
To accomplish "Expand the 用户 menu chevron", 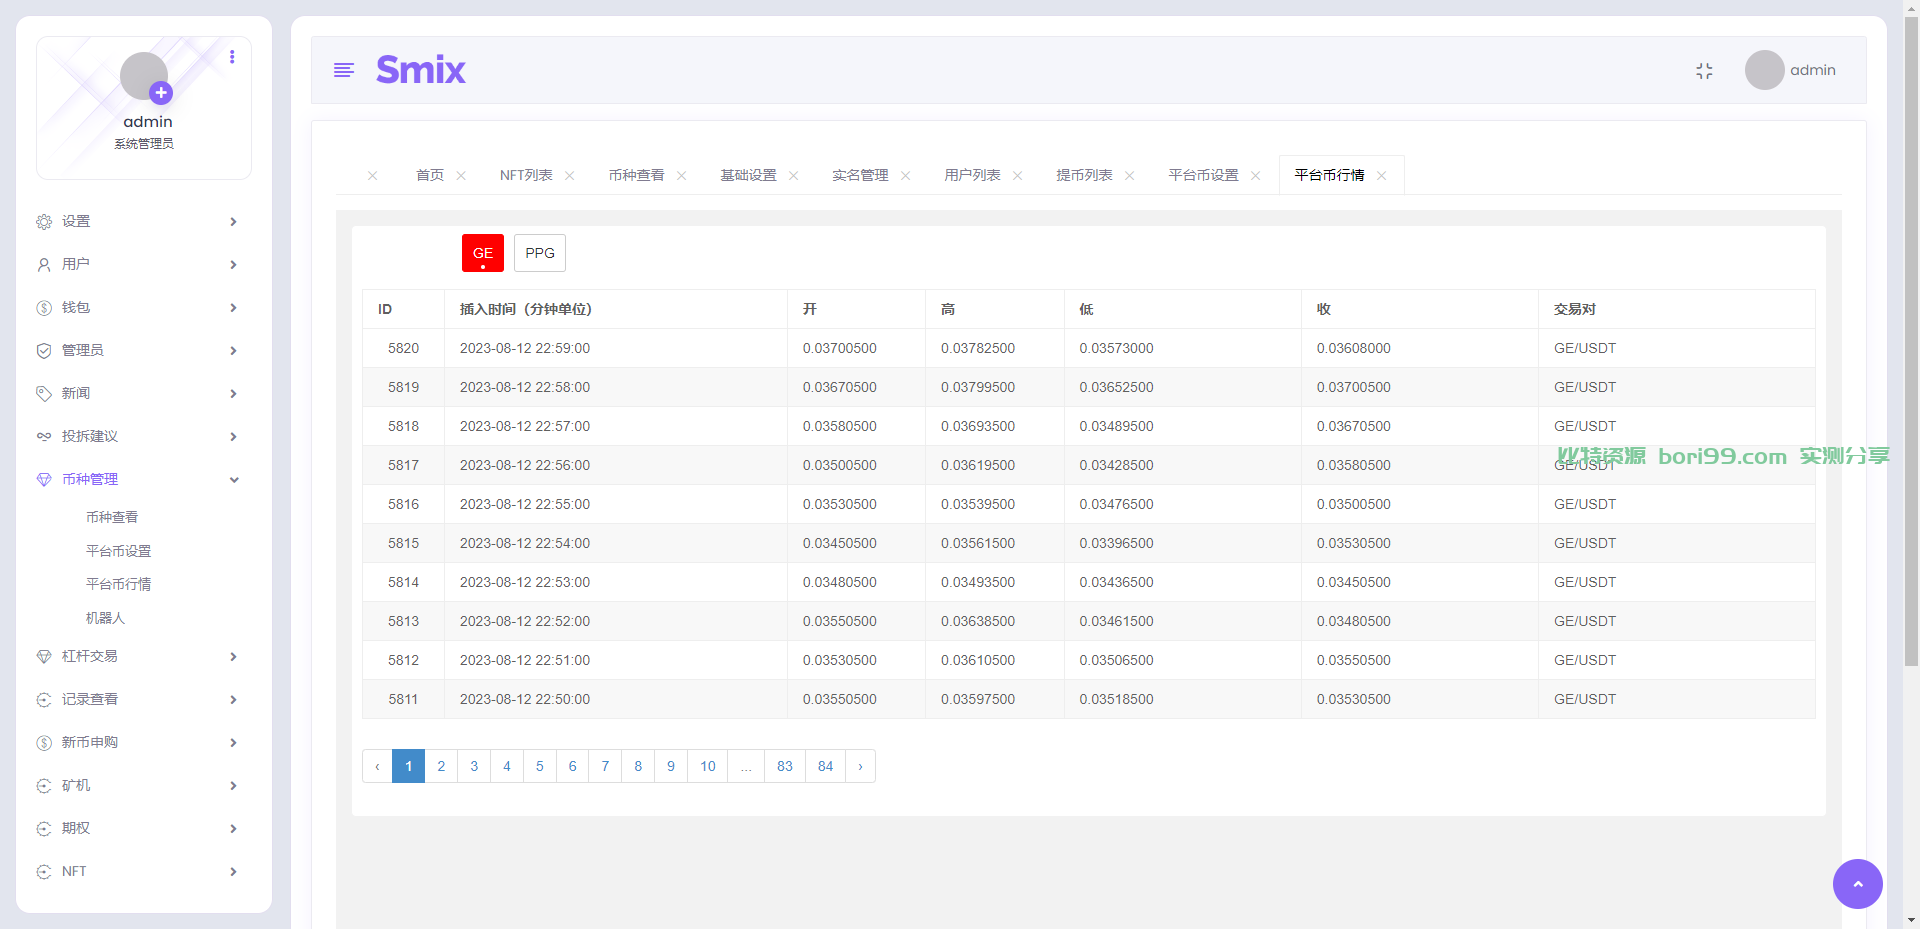I will pyautogui.click(x=233, y=265).
